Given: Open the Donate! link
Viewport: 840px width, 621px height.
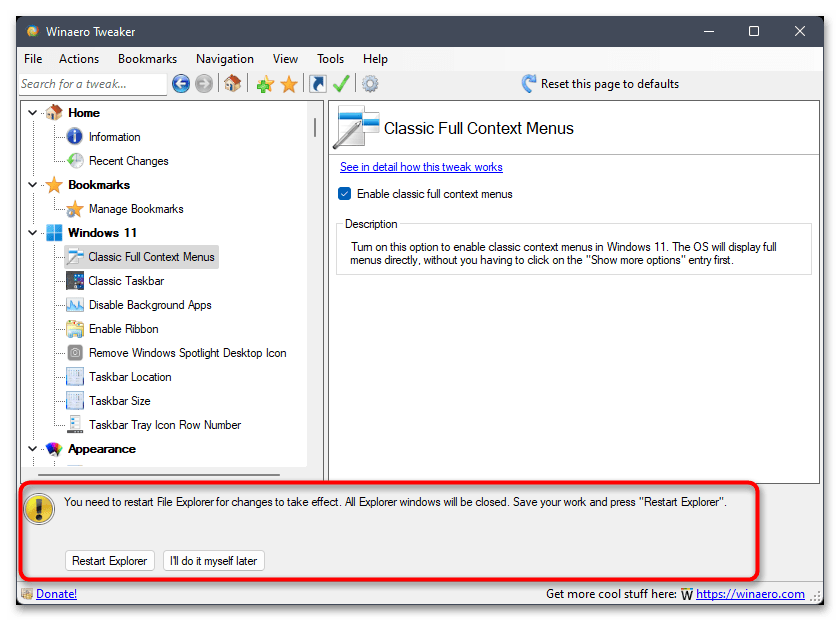Looking at the screenshot, I should (x=56, y=594).
